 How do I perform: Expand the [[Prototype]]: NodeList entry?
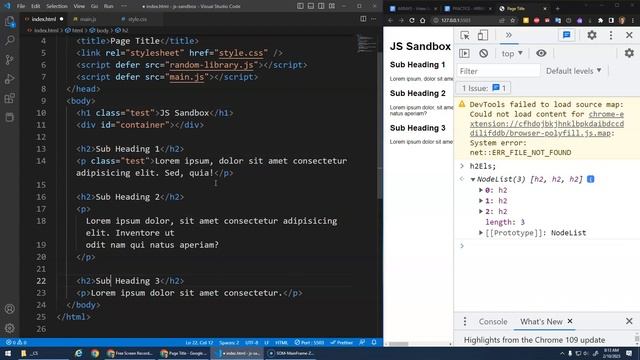tap(481, 233)
